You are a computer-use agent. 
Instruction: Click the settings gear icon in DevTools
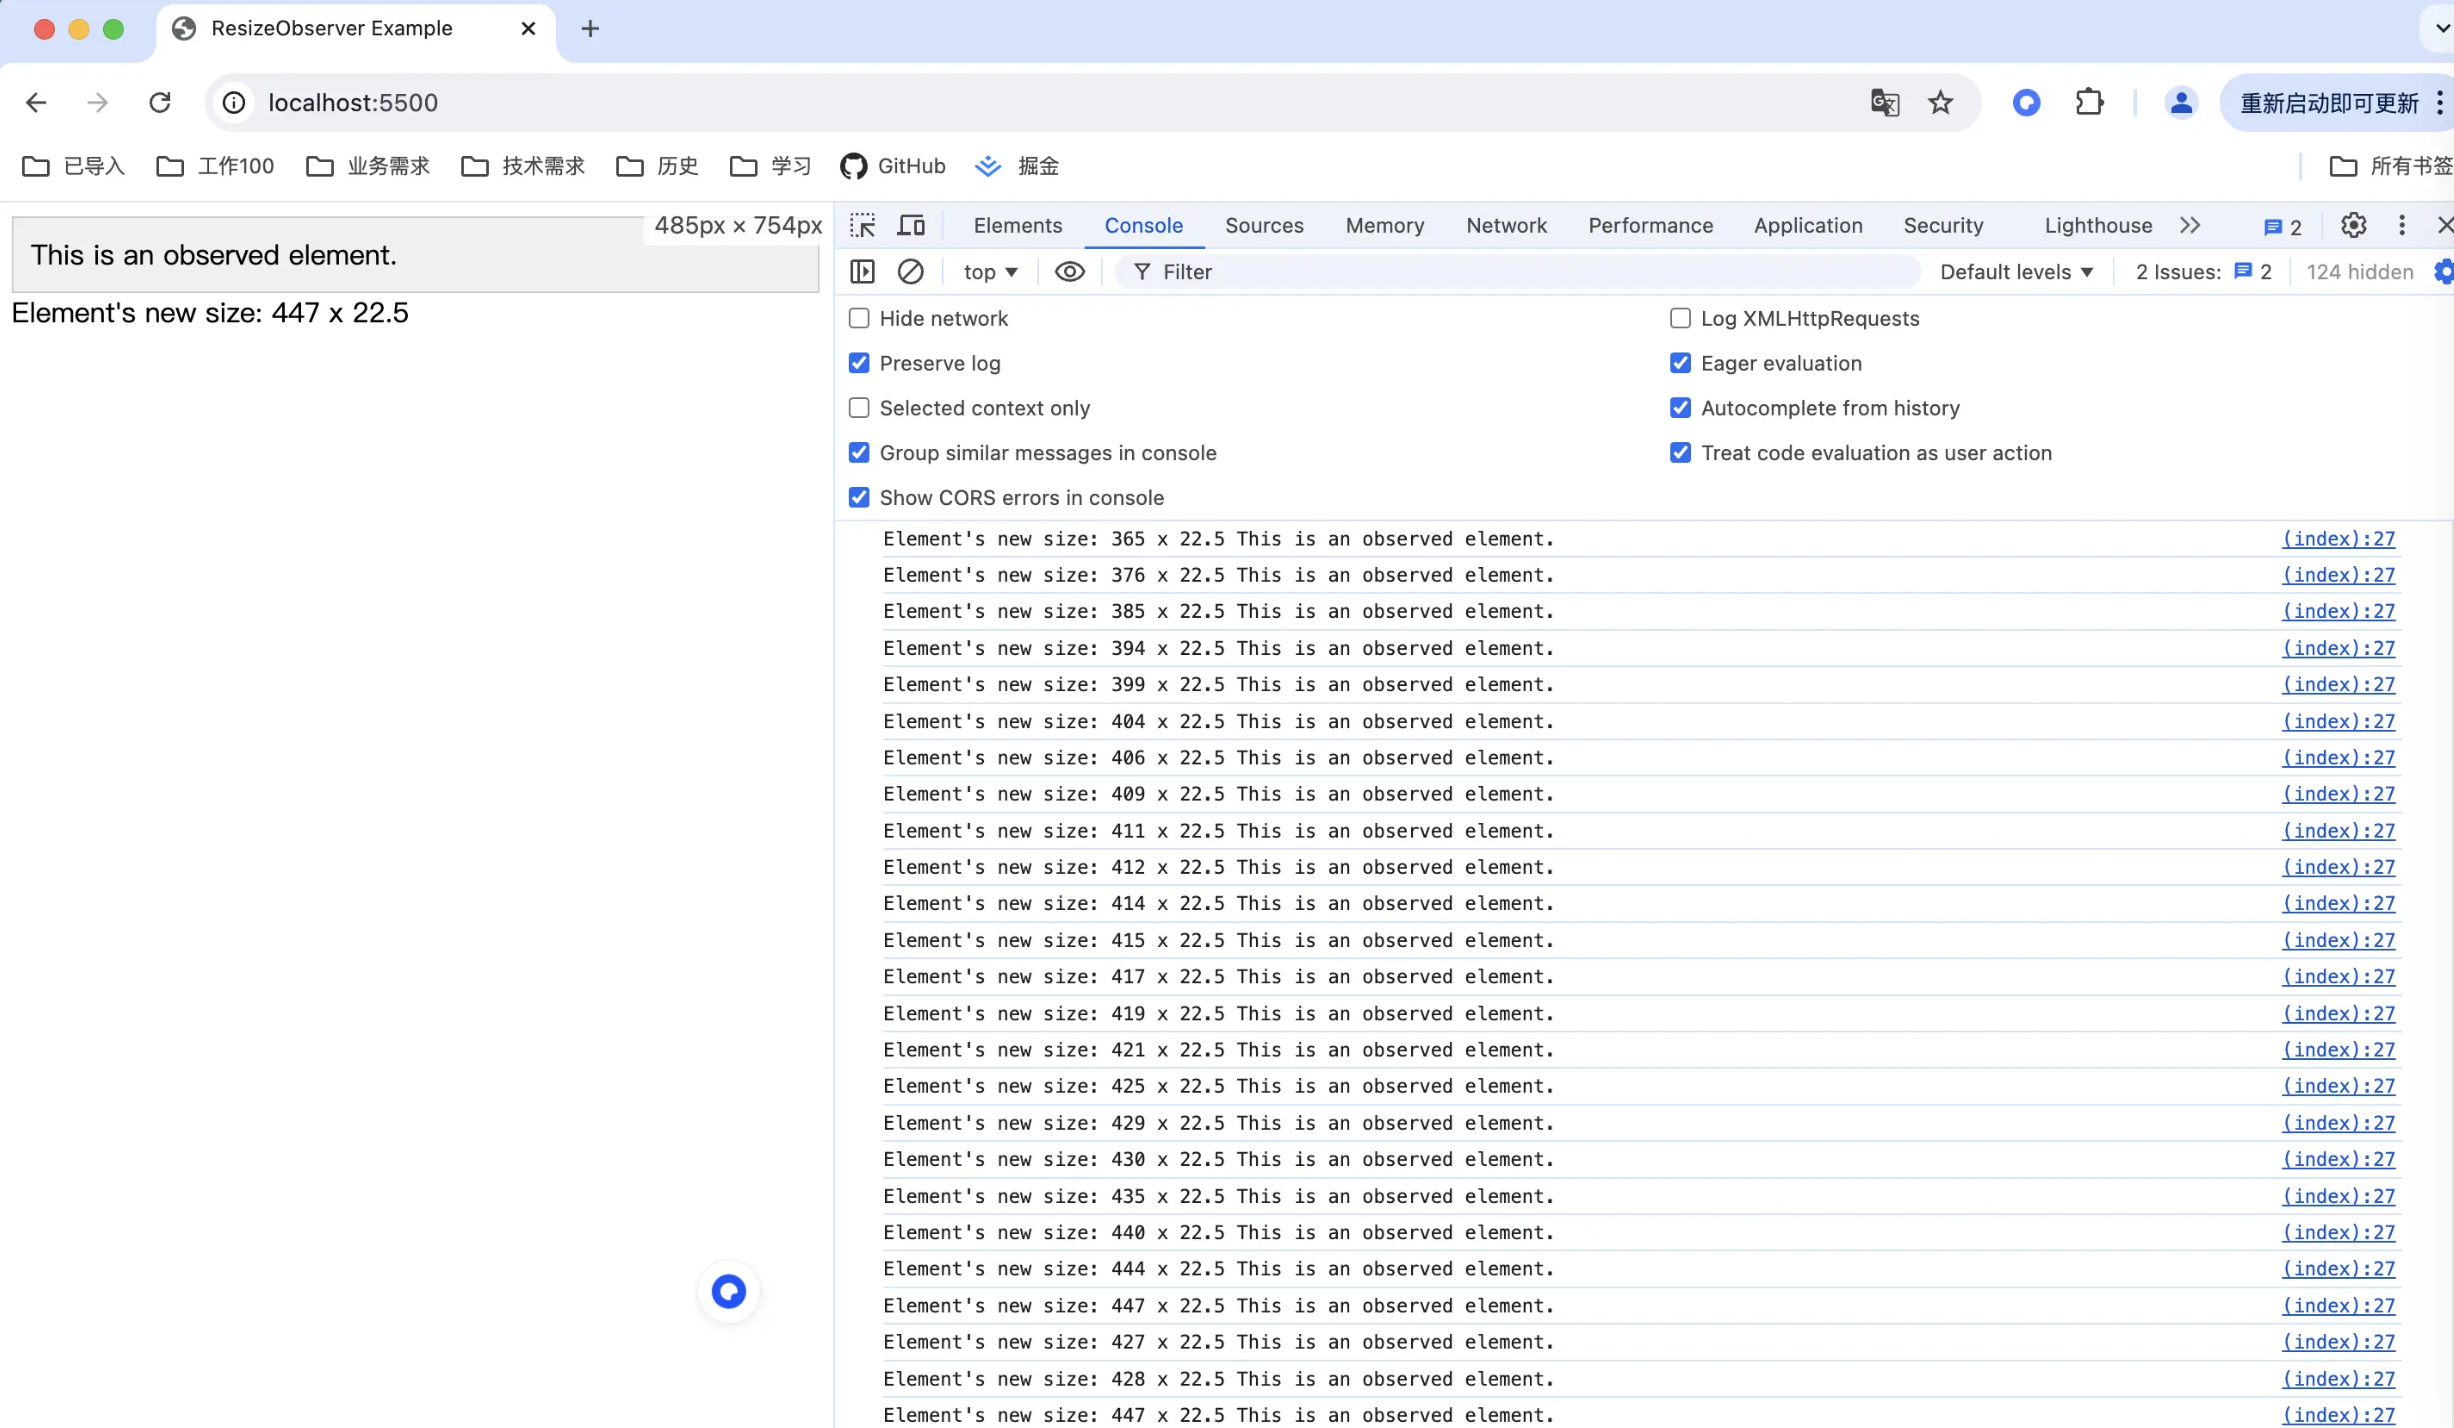point(2354,224)
